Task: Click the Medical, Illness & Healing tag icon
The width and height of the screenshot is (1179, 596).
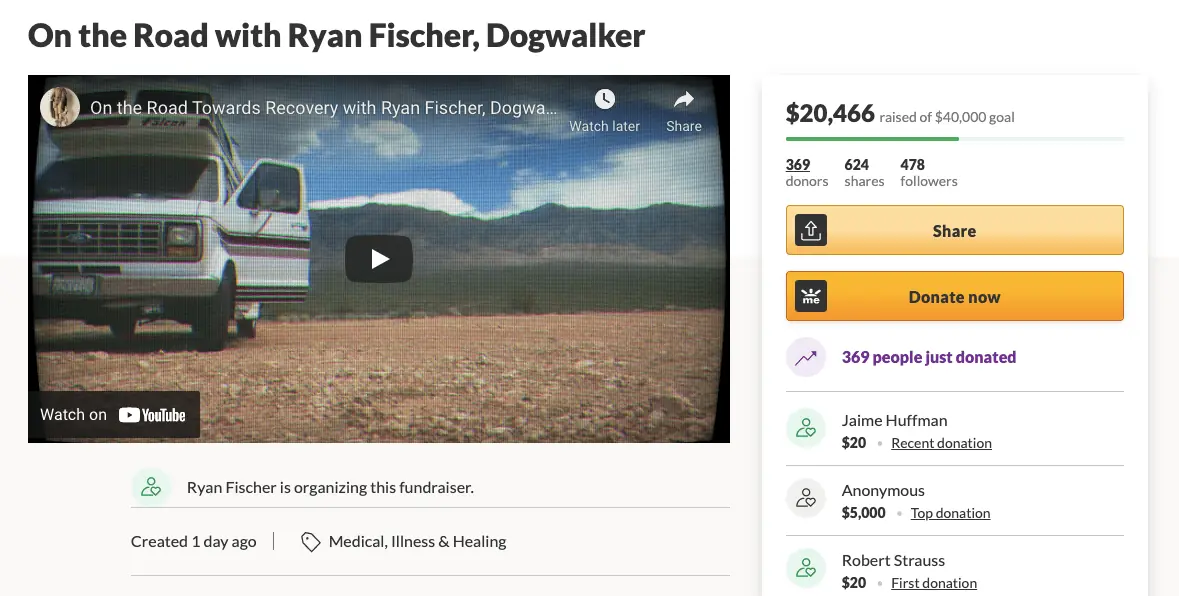Action: pos(311,542)
